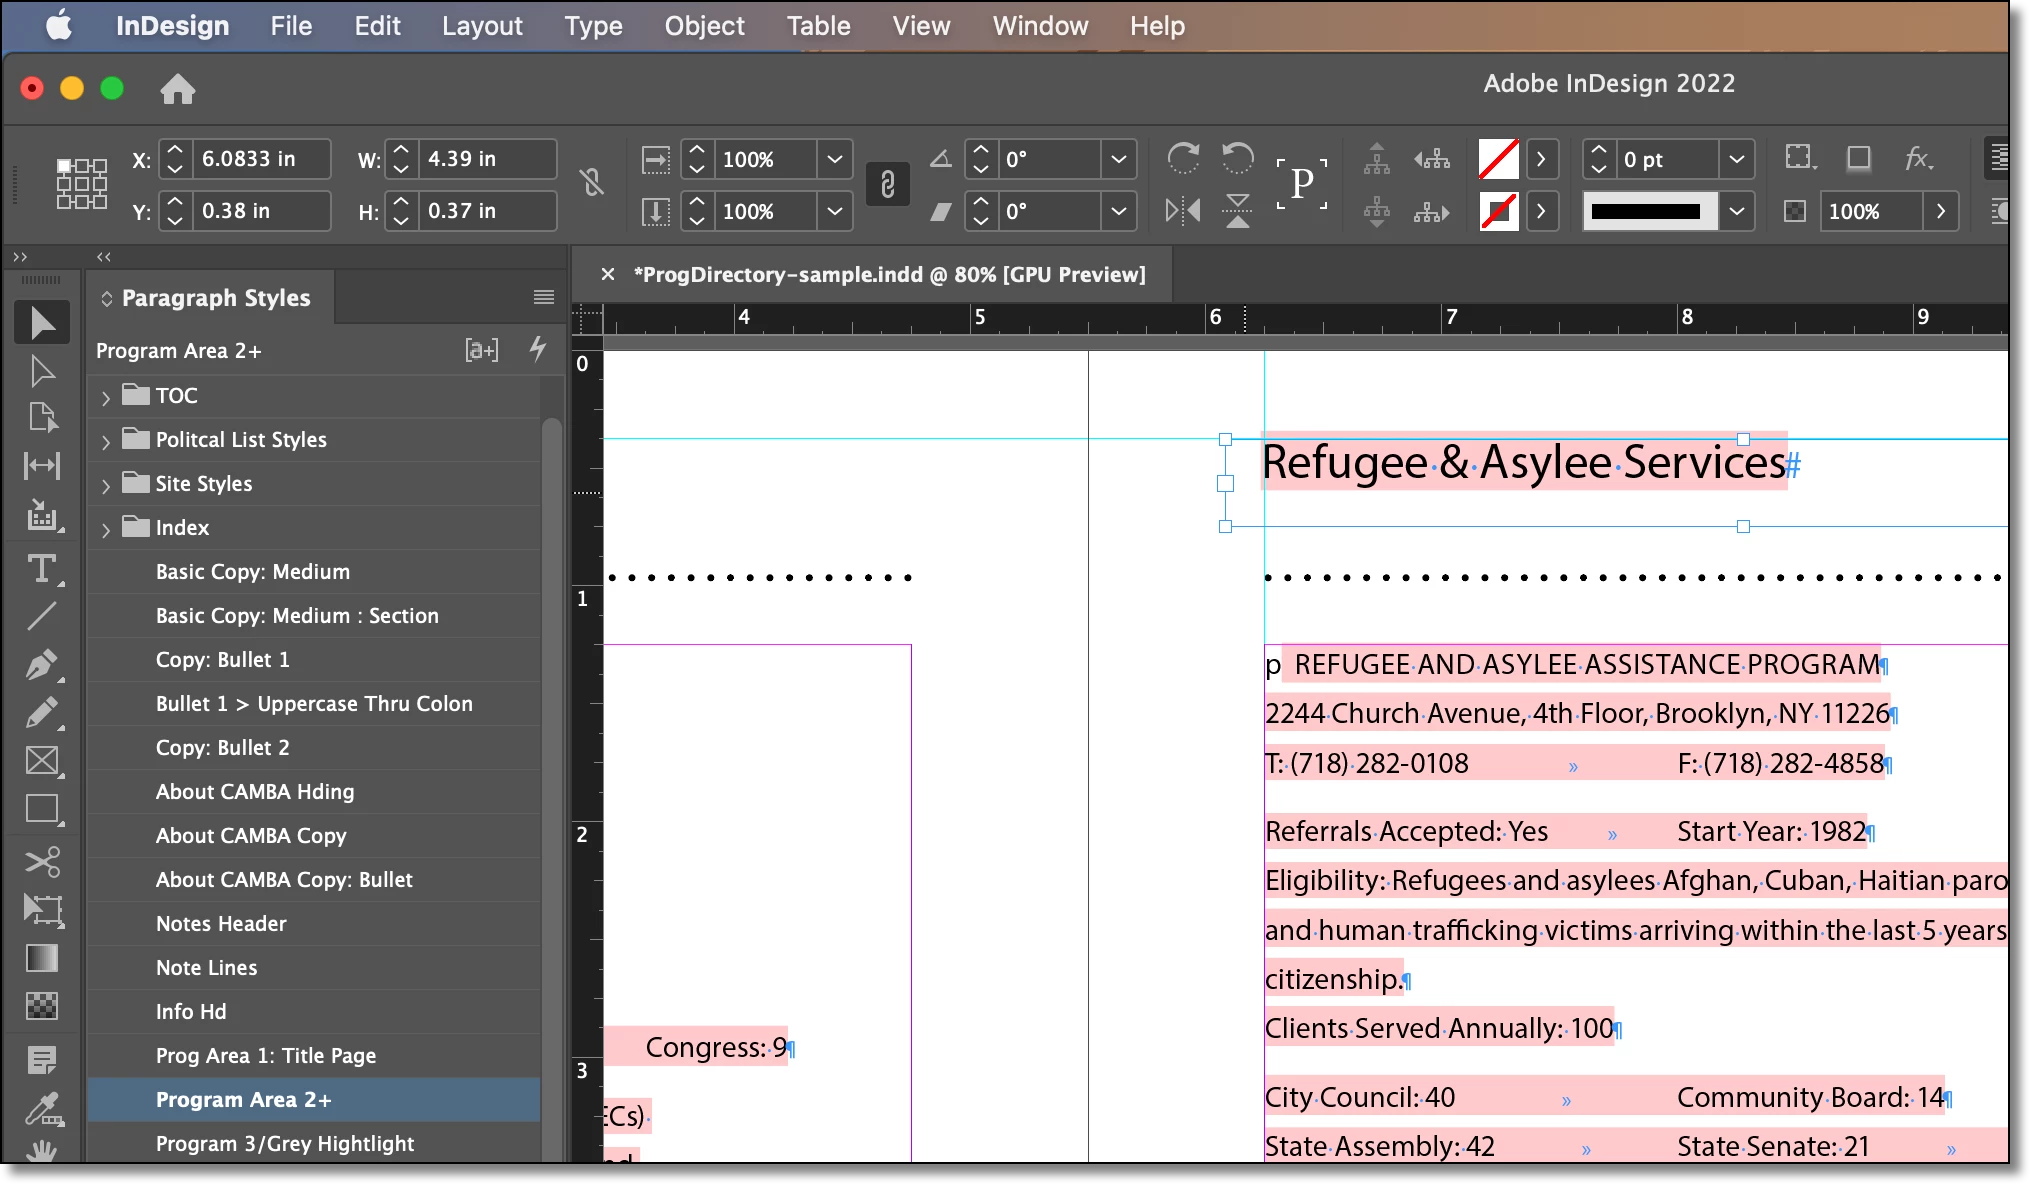Click Rotate 90° Clockwise icon
Screen dimensions: 2030x1184
pyautogui.click(x=1183, y=158)
